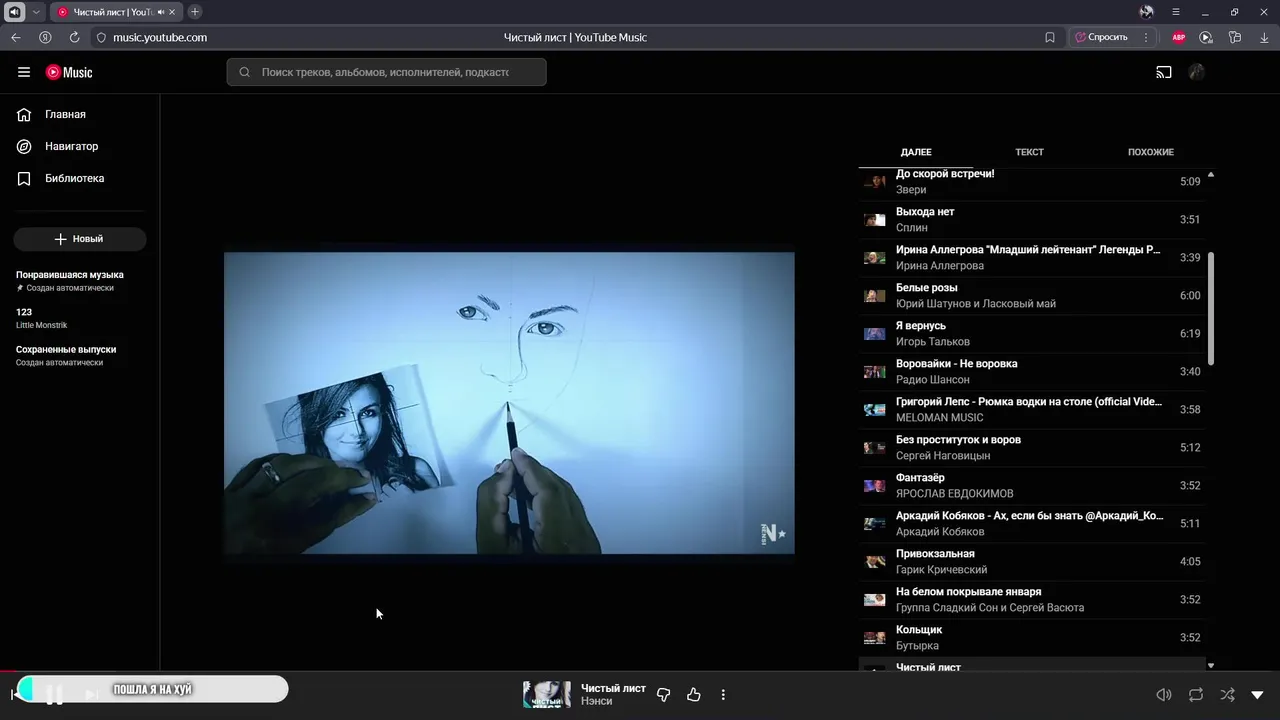Image resolution: width=1280 pixels, height=720 pixels.
Task: Toggle shuffle mode
Action: pos(1227,694)
